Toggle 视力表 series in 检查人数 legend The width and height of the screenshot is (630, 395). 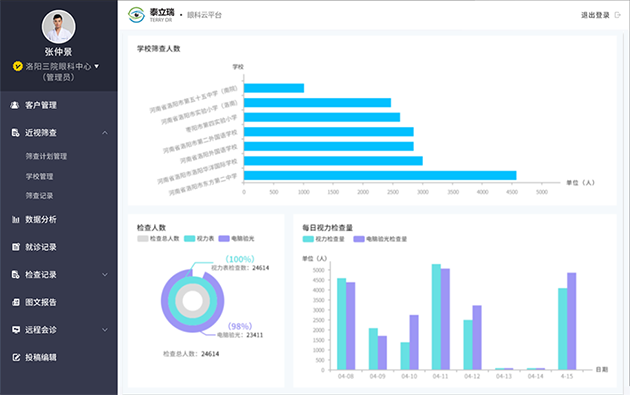click(x=199, y=239)
